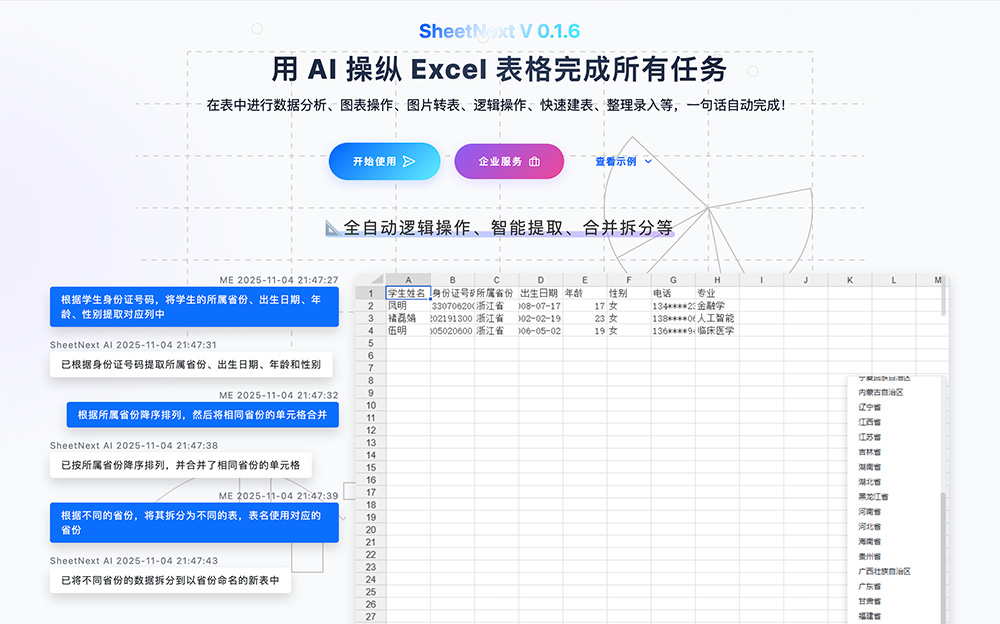This screenshot has height=624, width=1000.
Task: Select column A header
Action: coord(408,279)
